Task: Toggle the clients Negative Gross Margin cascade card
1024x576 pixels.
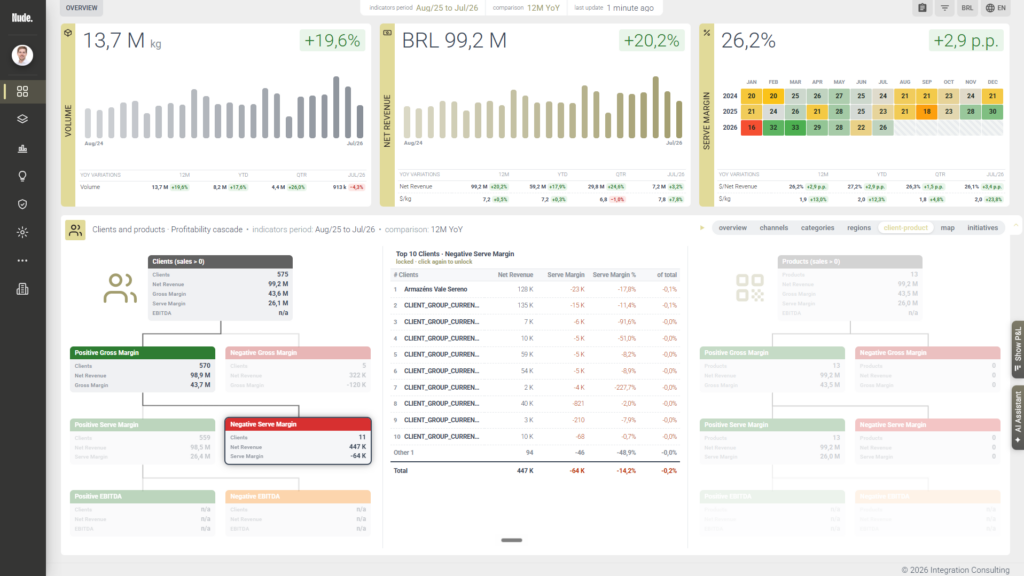Action: point(298,369)
